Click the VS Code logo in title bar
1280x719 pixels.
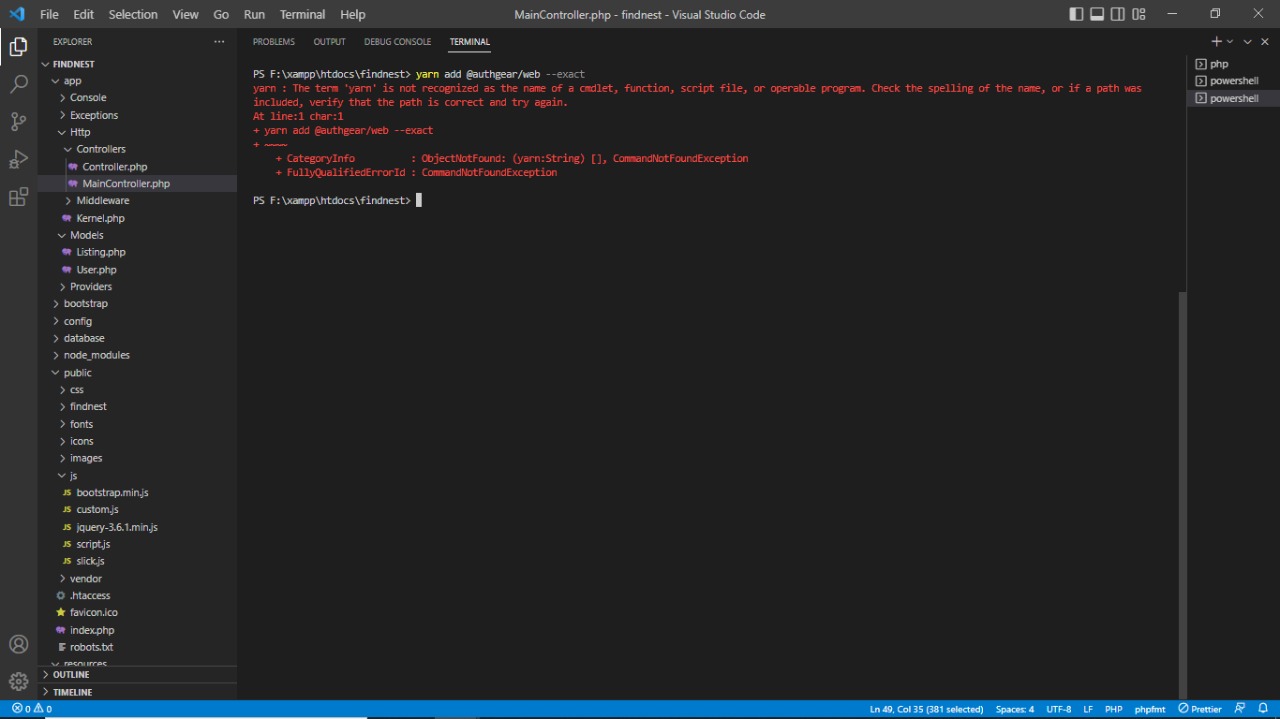(x=16, y=14)
